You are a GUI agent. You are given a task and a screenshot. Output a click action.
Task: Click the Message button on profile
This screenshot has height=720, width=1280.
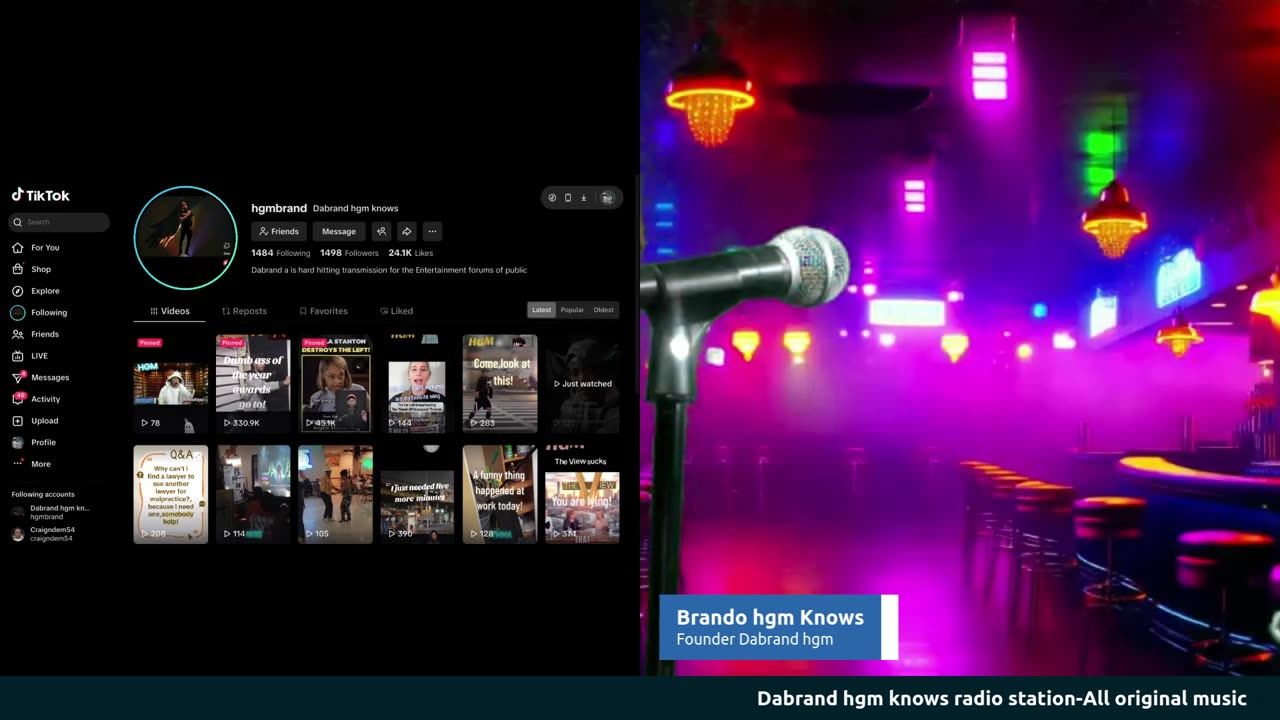click(x=339, y=231)
